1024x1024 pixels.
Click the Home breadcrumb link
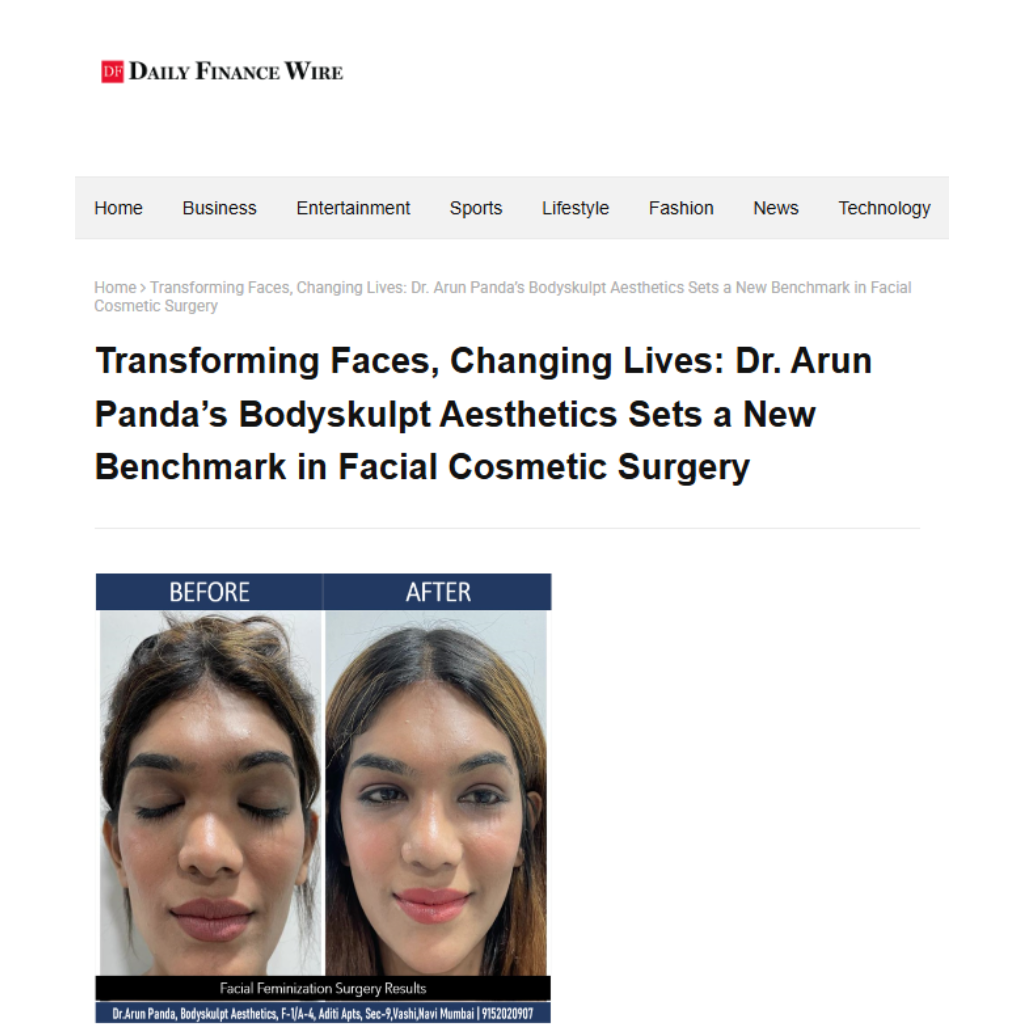pyautogui.click(x=115, y=287)
